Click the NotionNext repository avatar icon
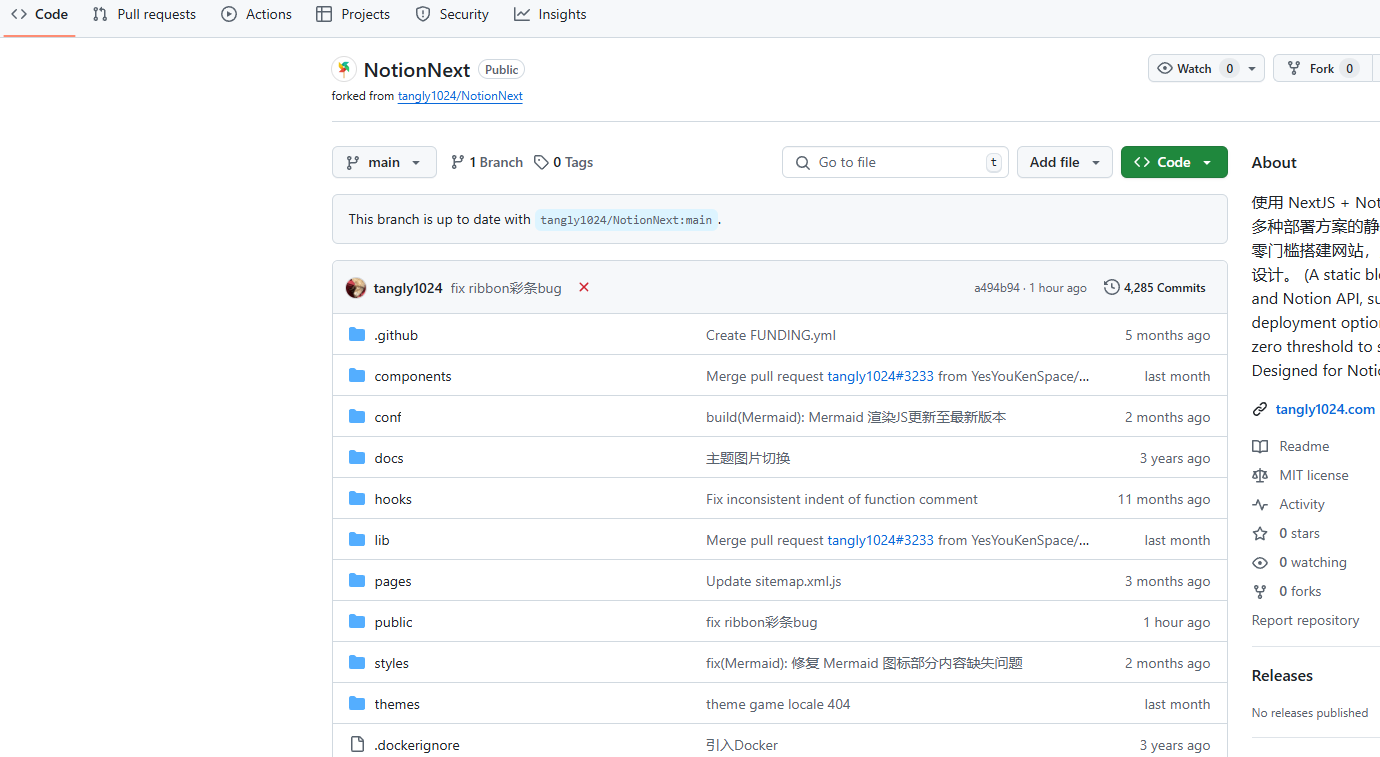 pos(344,69)
